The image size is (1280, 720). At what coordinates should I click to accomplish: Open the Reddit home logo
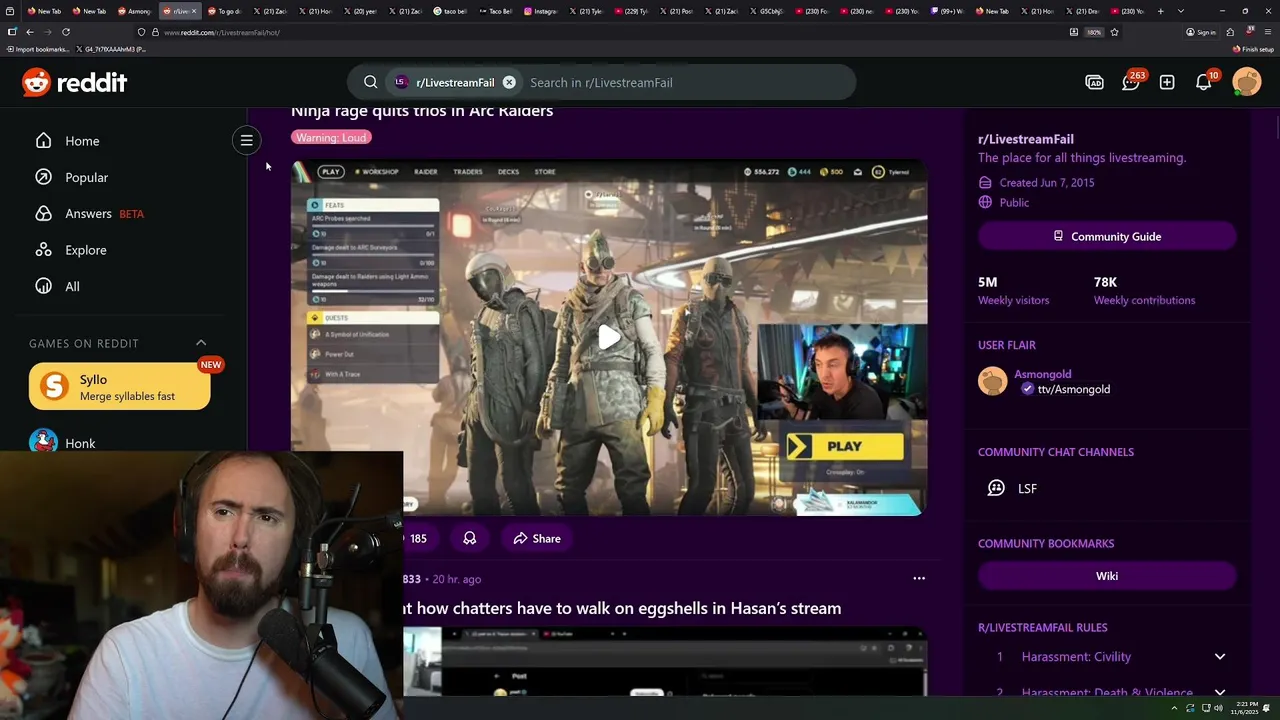[x=75, y=82]
